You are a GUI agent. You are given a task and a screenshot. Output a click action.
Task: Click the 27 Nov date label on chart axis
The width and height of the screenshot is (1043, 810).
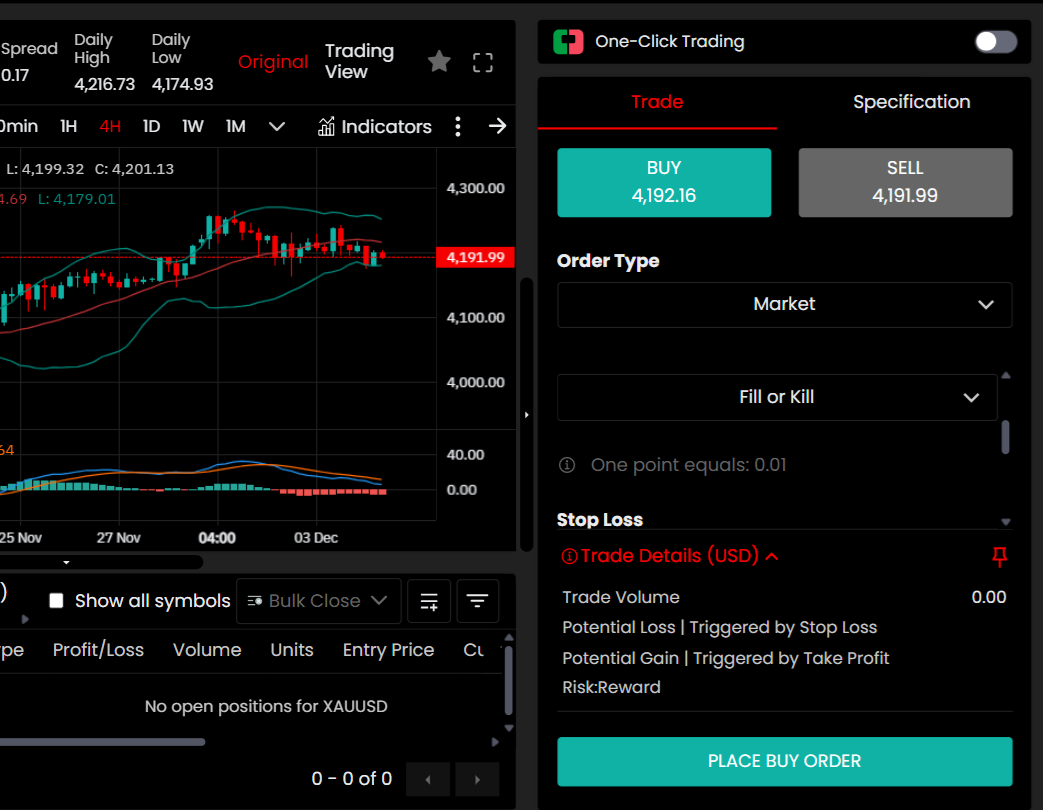(118, 538)
